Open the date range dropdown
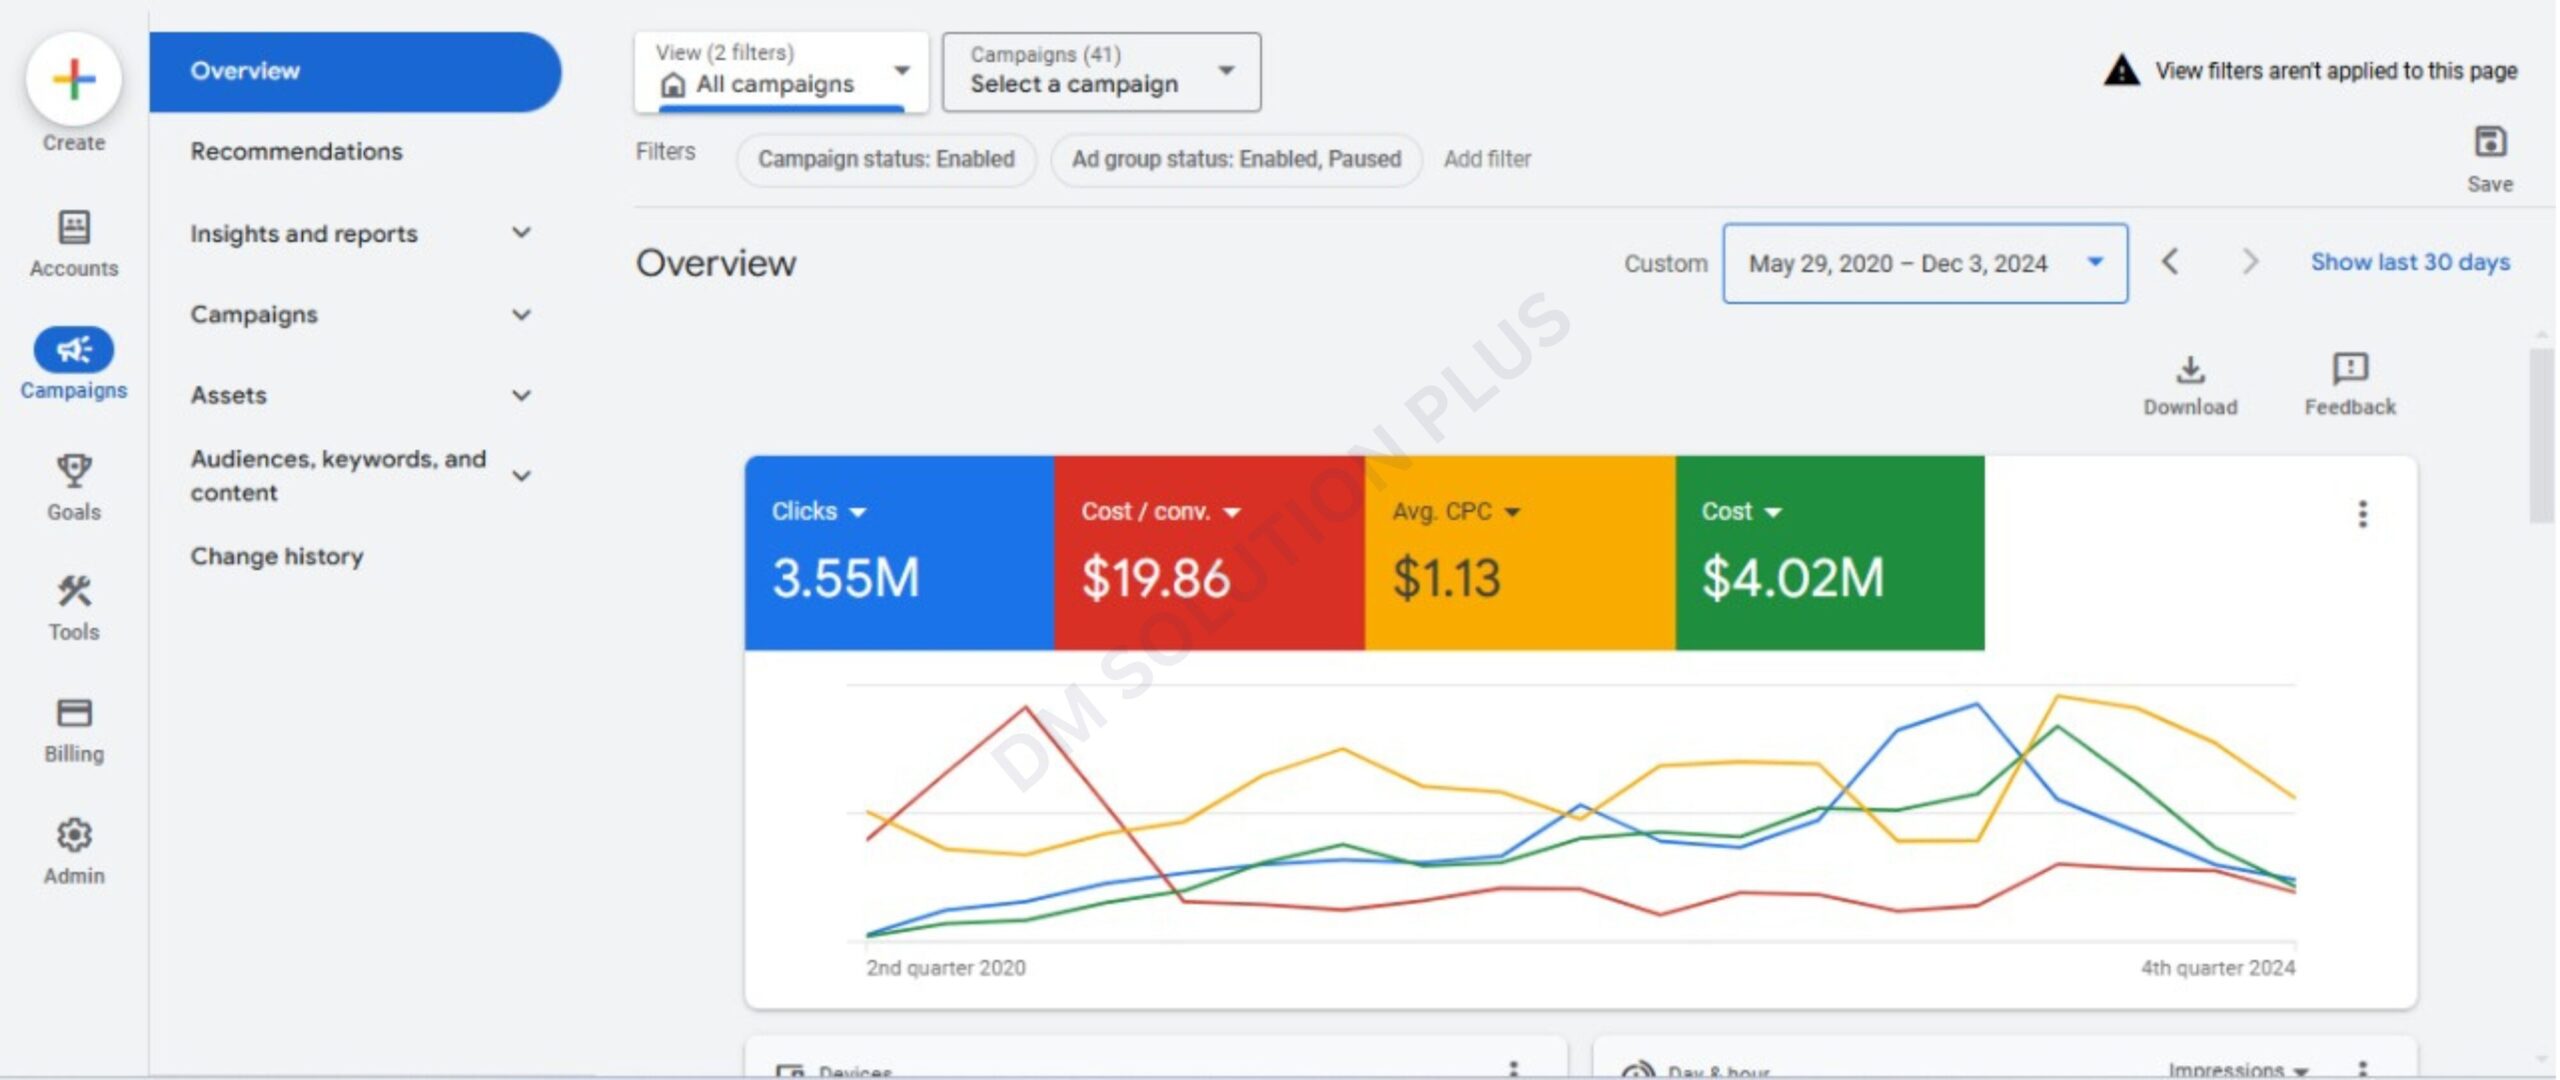 (1923, 264)
